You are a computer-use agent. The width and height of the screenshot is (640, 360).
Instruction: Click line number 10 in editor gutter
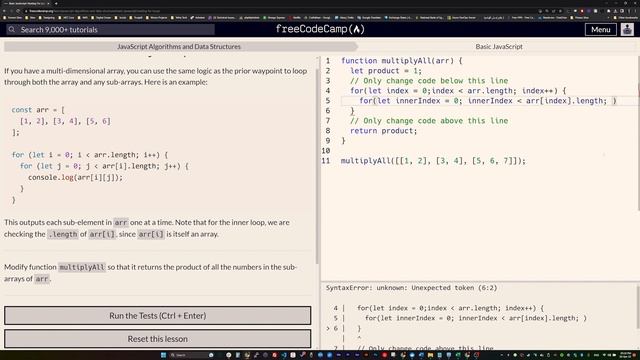tap(326, 151)
